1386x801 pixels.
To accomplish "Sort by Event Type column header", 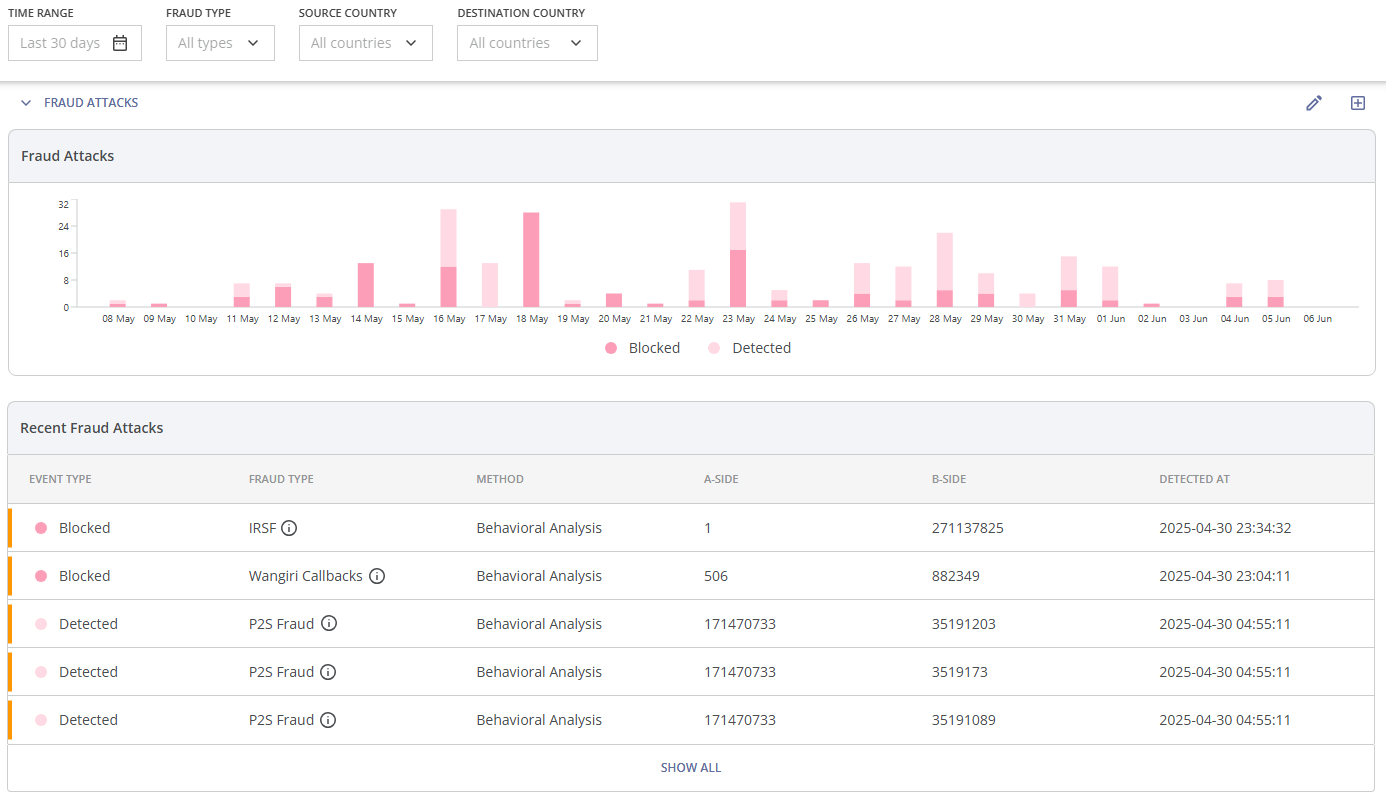I will (x=60, y=479).
